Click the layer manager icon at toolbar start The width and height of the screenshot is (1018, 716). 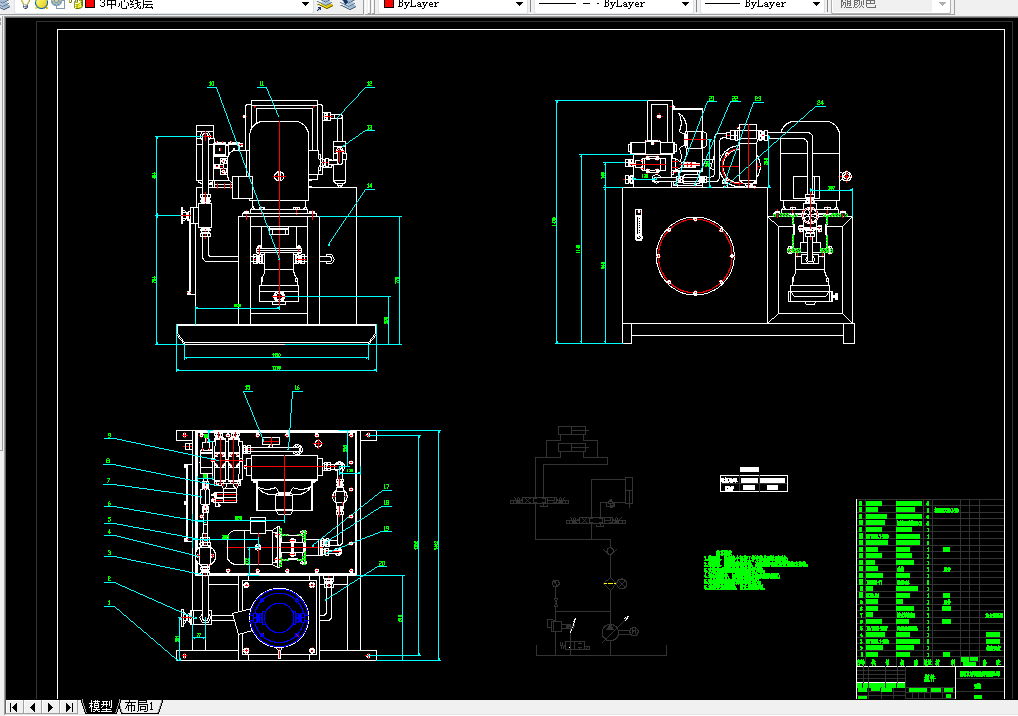(4, 4)
